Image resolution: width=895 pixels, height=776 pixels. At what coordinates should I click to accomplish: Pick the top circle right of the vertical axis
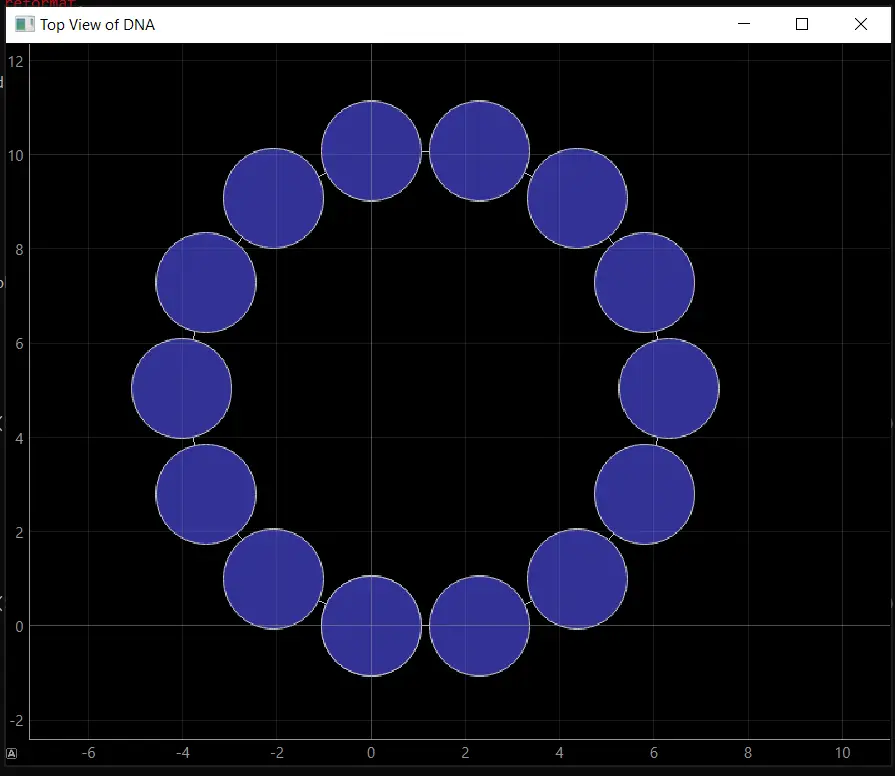point(479,151)
